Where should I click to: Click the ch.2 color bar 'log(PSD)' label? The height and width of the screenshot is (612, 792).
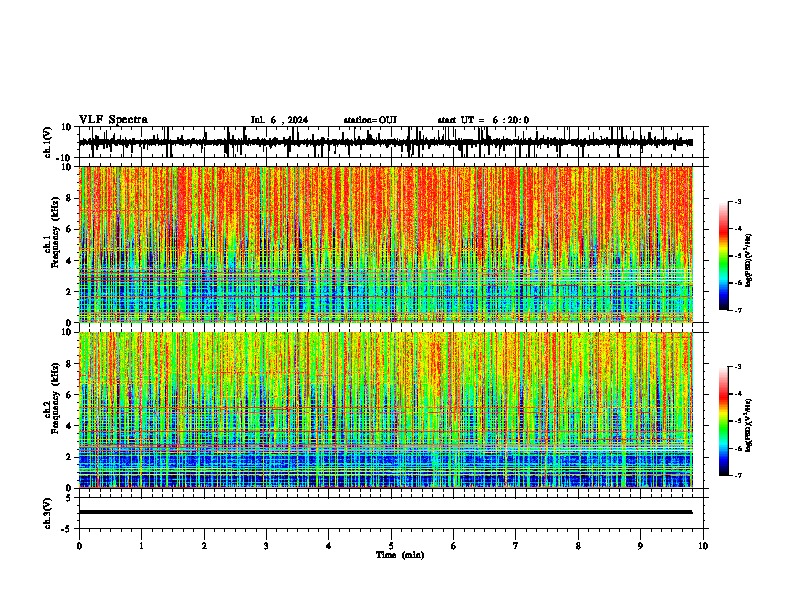pyautogui.click(x=749, y=425)
